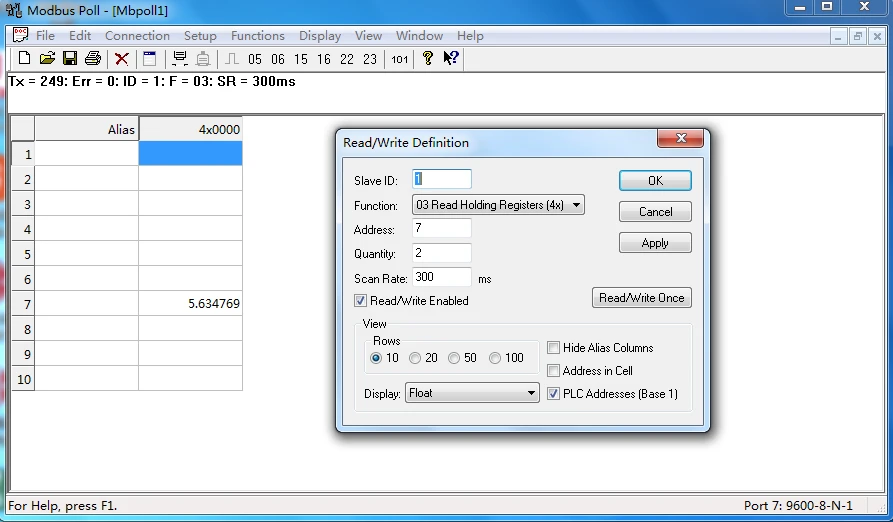This screenshot has height=522, width=893.
Task: Click function 06 toolbar button
Action: [x=278, y=59]
